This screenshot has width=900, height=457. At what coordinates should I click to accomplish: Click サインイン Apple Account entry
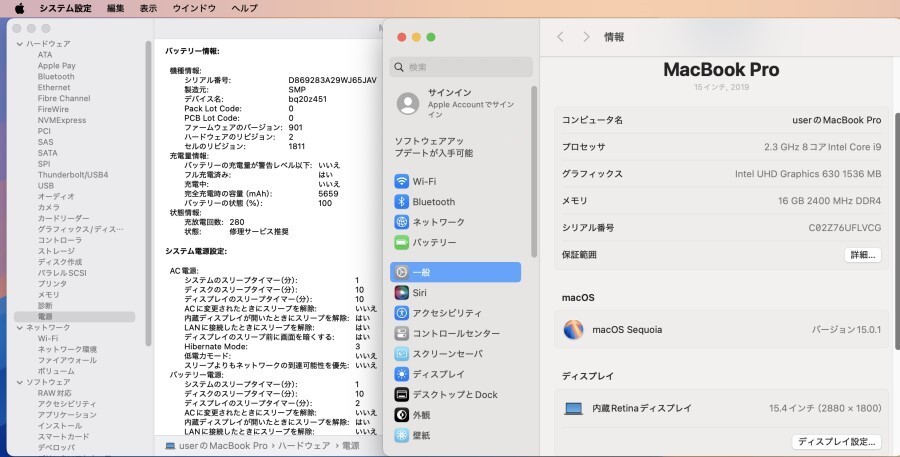[461, 104]
